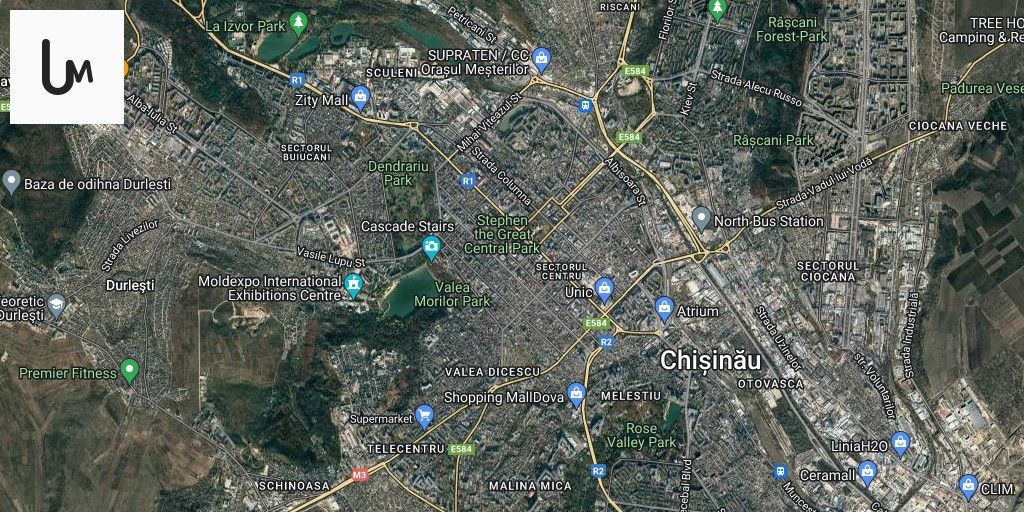This screenshot has width=1024, height=512.
Task: Click the Zity Mall shopping pin
Action: point(360,97)
